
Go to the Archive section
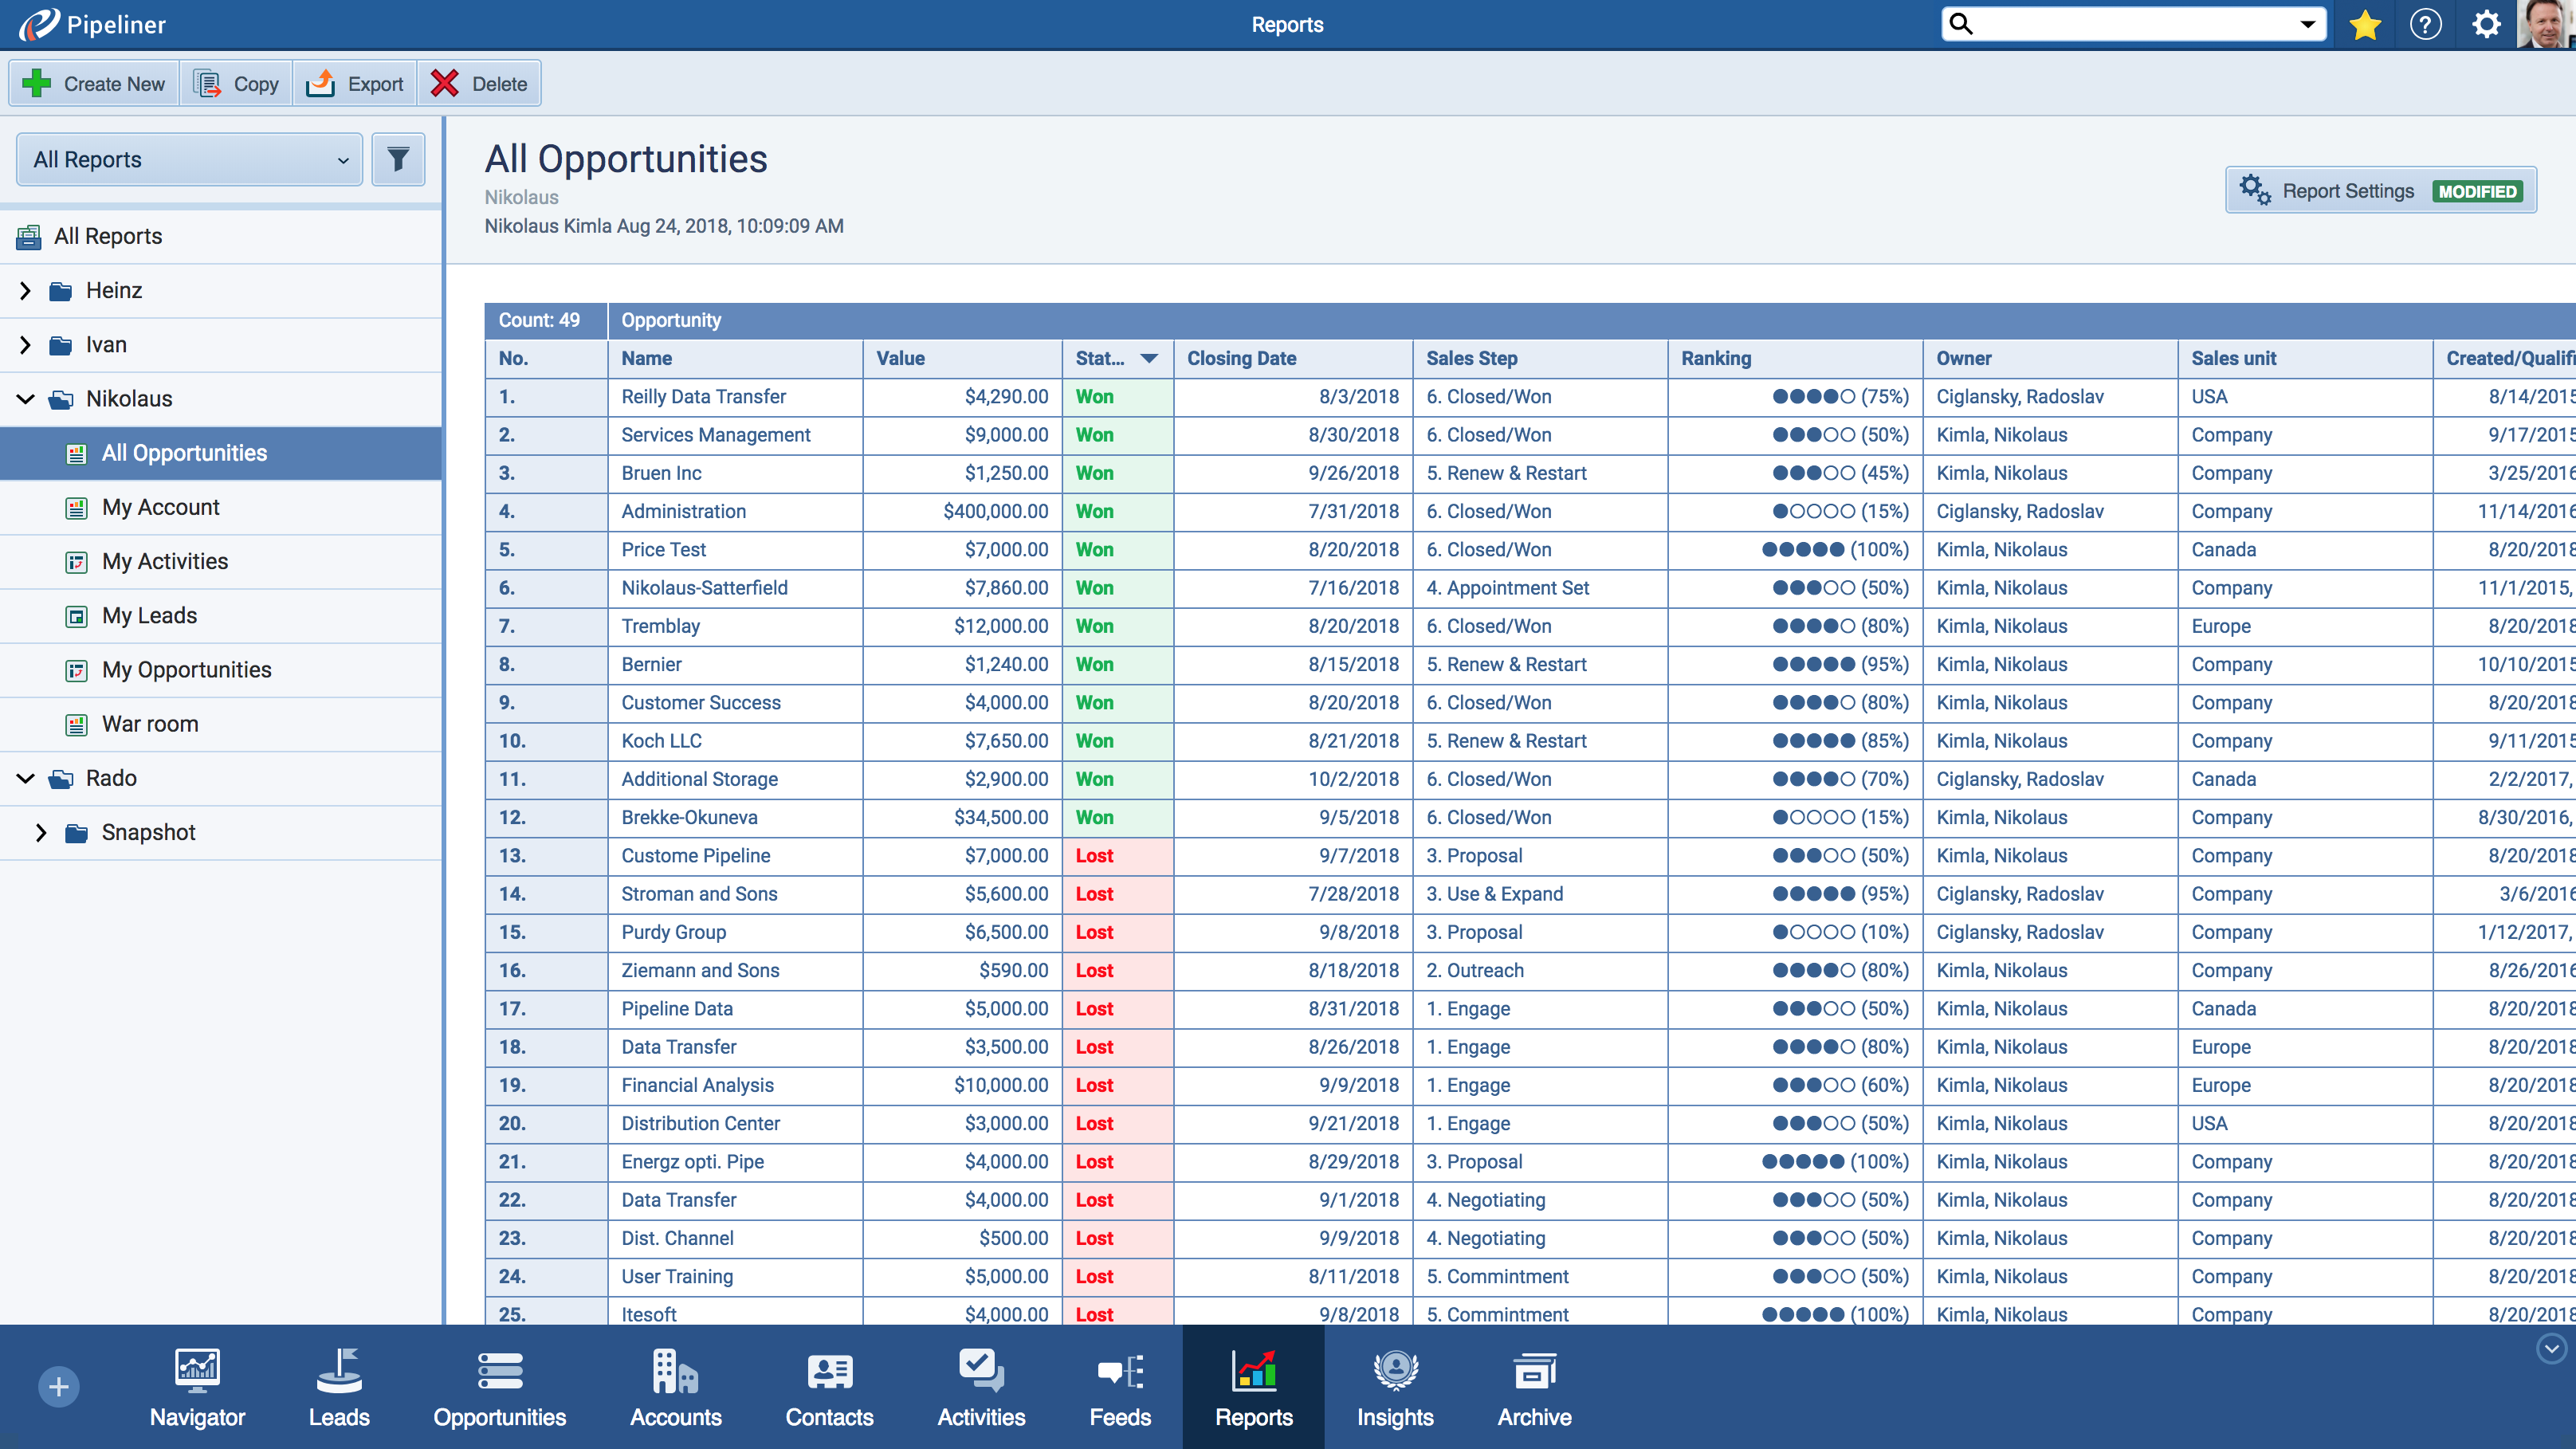[1533, 1388]
